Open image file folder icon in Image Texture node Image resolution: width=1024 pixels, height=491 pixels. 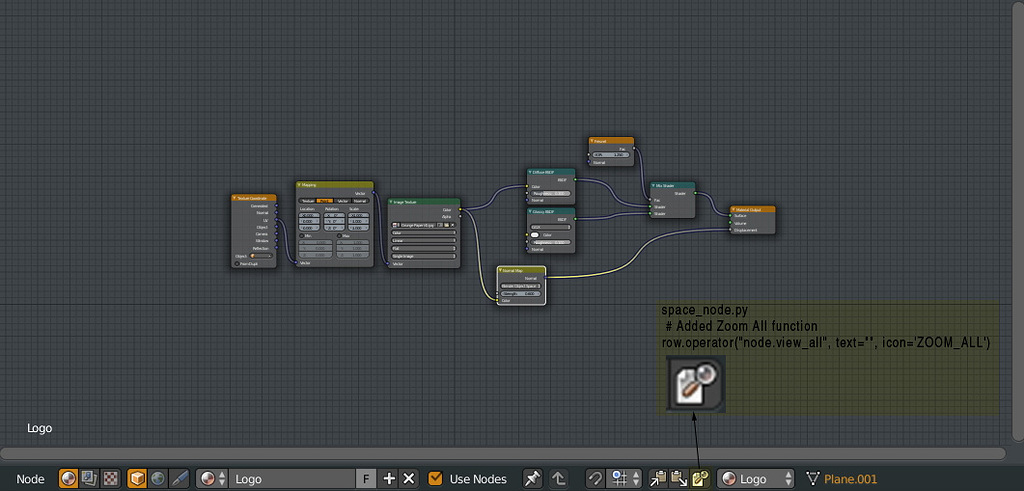click(x=447, y=225)
